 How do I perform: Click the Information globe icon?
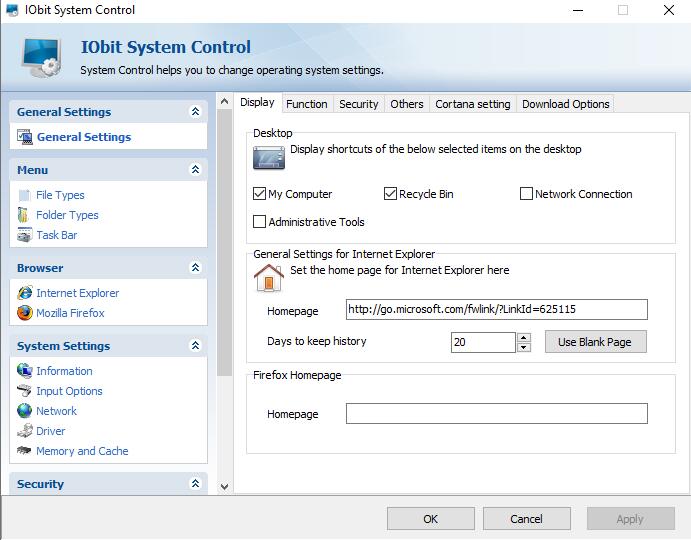(x=25, y=370)
